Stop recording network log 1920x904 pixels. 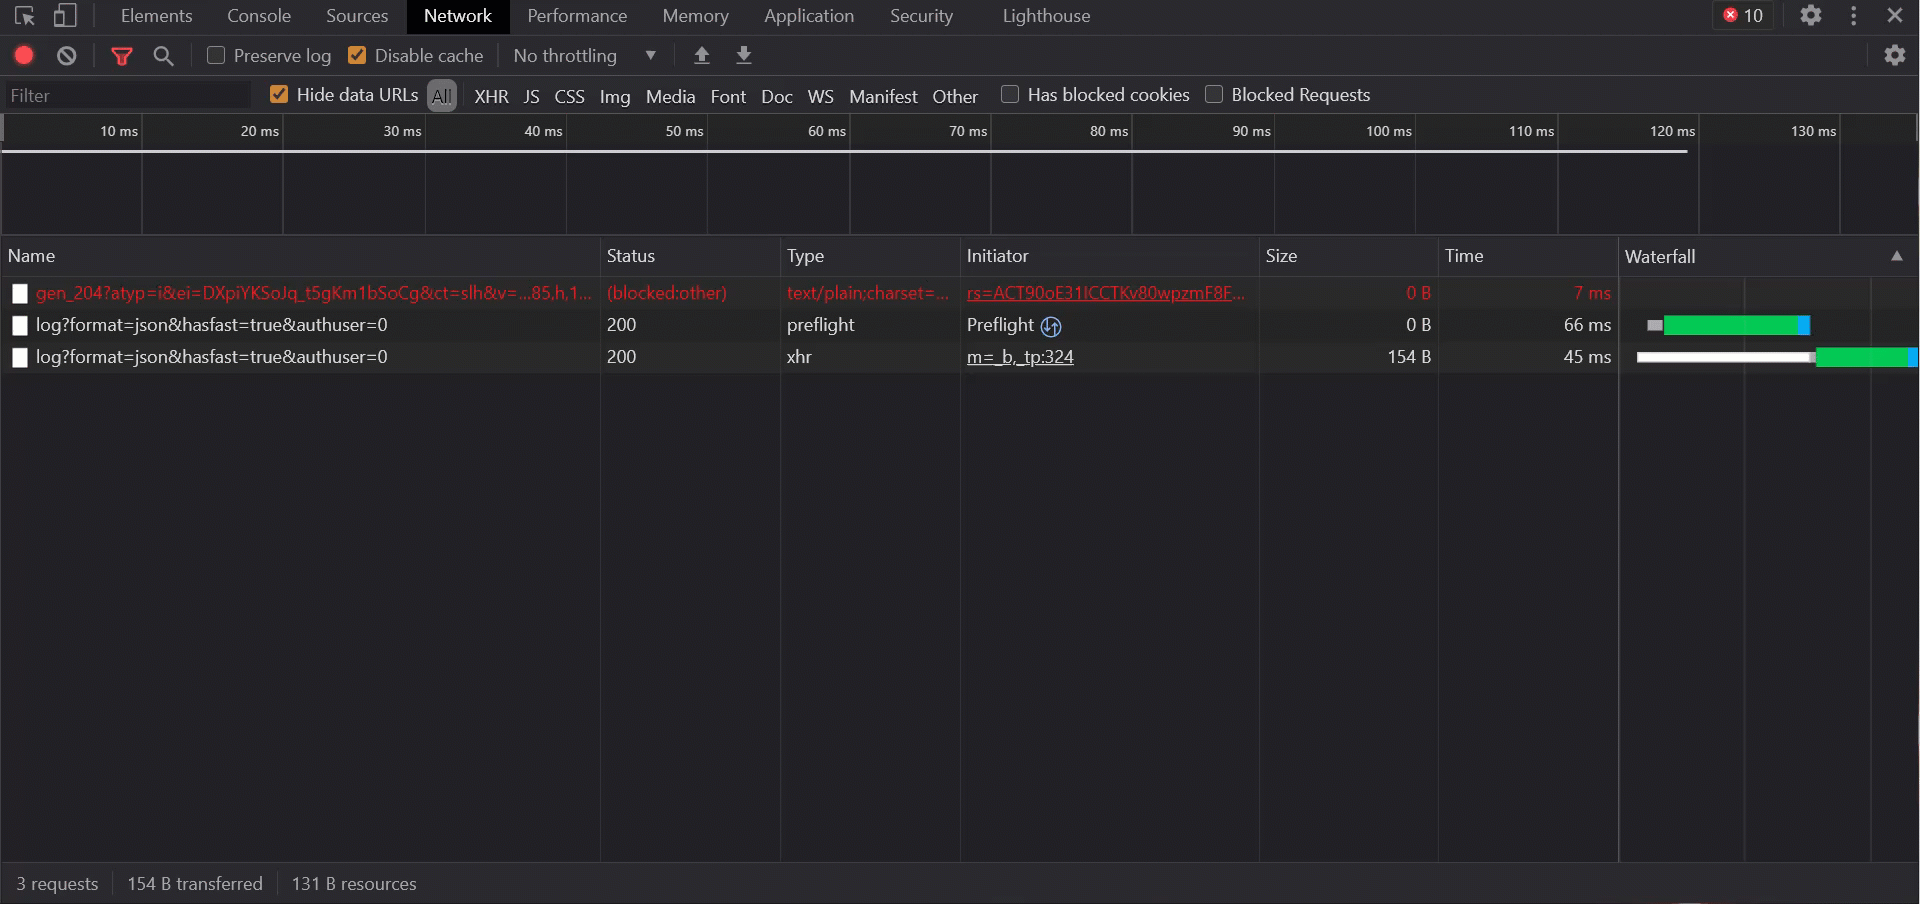[x=24, y=56]
